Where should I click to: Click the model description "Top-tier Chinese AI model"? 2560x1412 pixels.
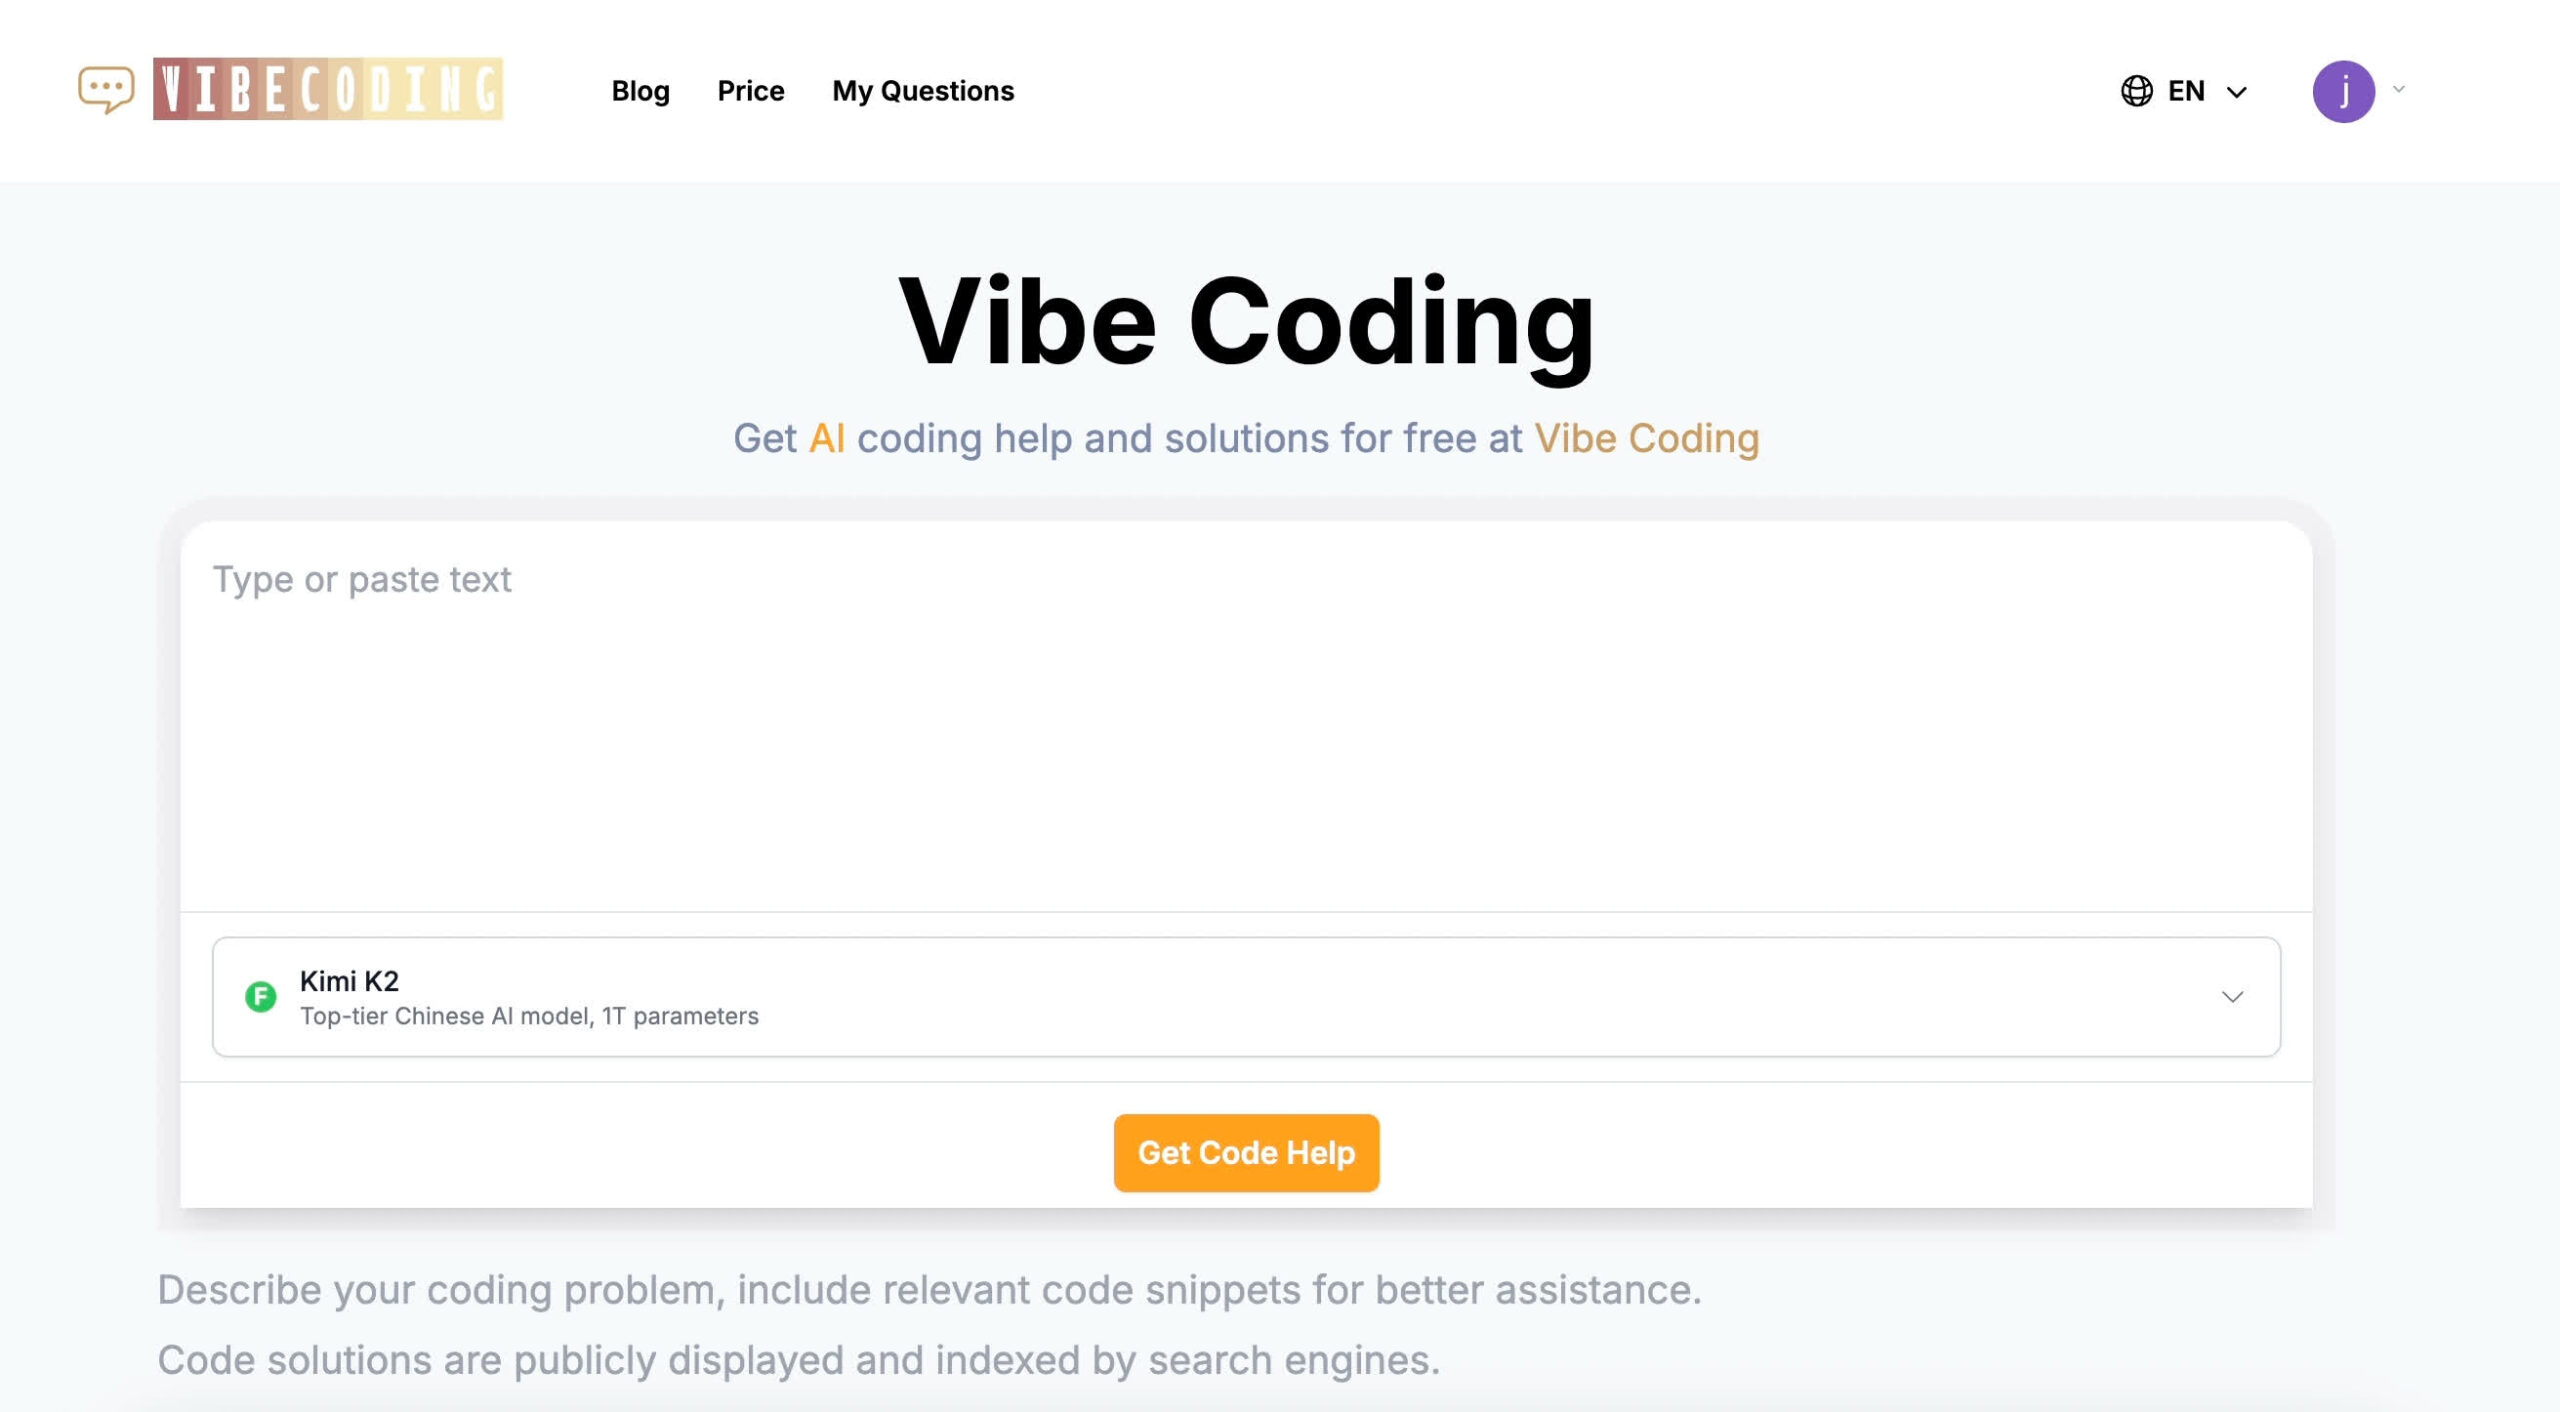pos(529,1016)
